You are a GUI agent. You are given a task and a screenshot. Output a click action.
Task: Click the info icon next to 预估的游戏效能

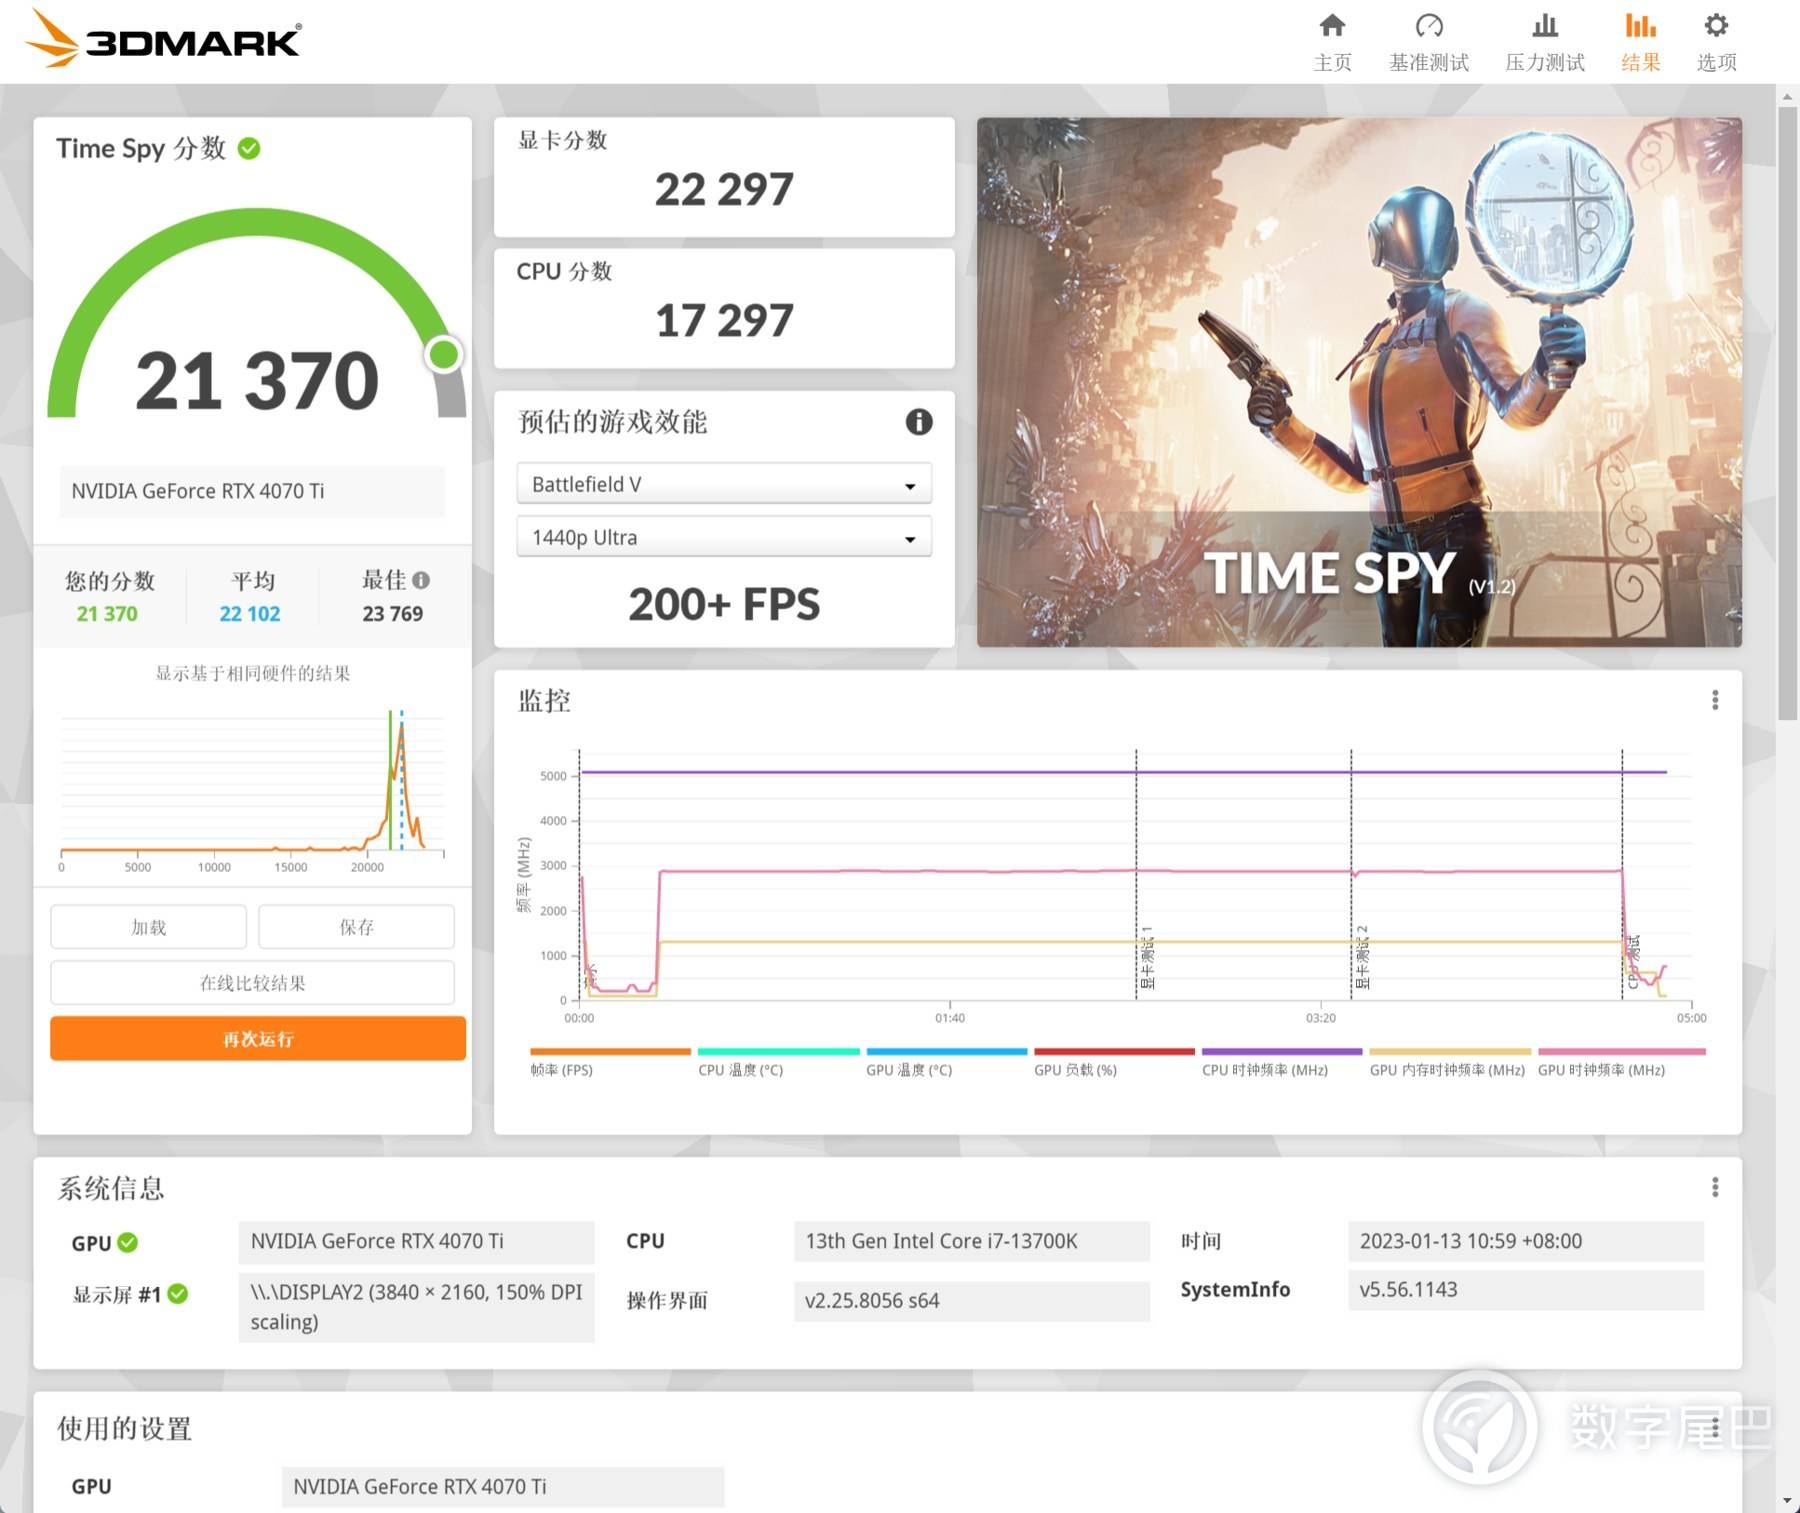click(919, 422)
